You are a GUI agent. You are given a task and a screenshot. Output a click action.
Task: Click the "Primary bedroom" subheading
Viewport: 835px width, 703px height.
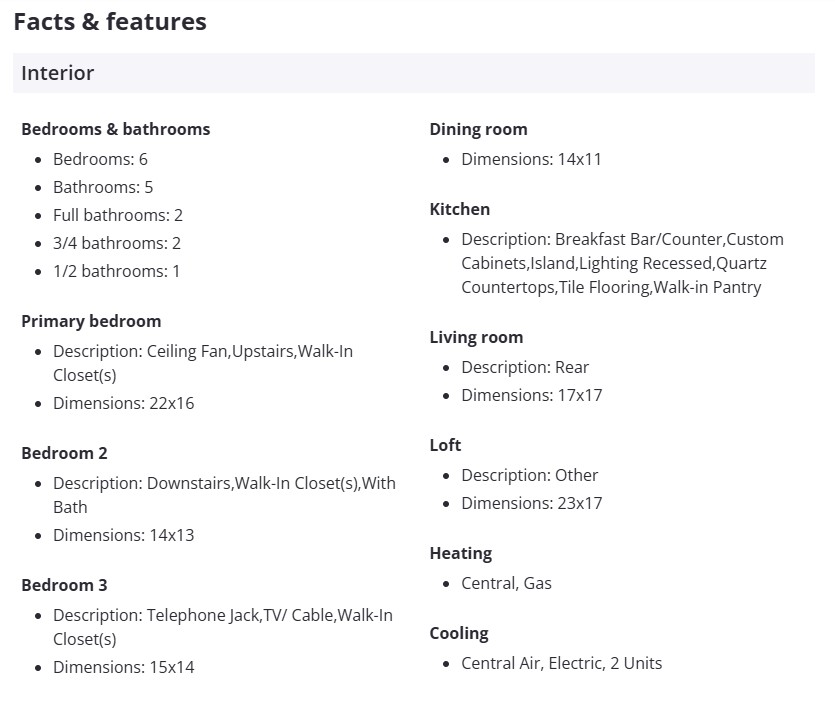click(91, 321)
